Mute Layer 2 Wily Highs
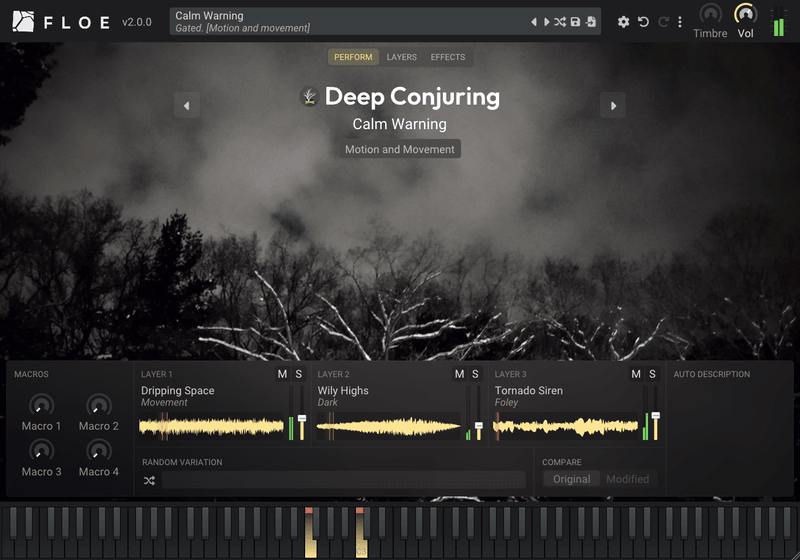The width and height of the screenshot is (800, 560). tap(459, 374)
